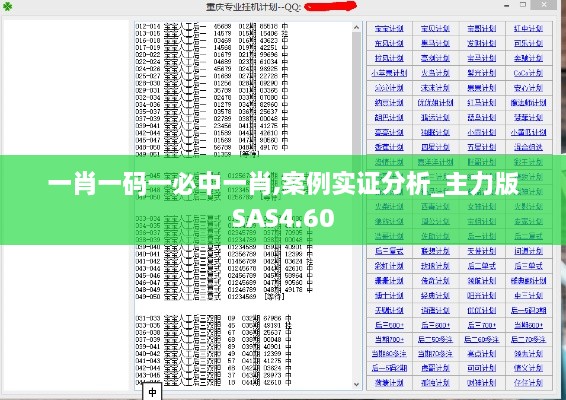Screen dimensions: 566x400
Task: Select the 四星计划 link
Action: click(435, 147)
